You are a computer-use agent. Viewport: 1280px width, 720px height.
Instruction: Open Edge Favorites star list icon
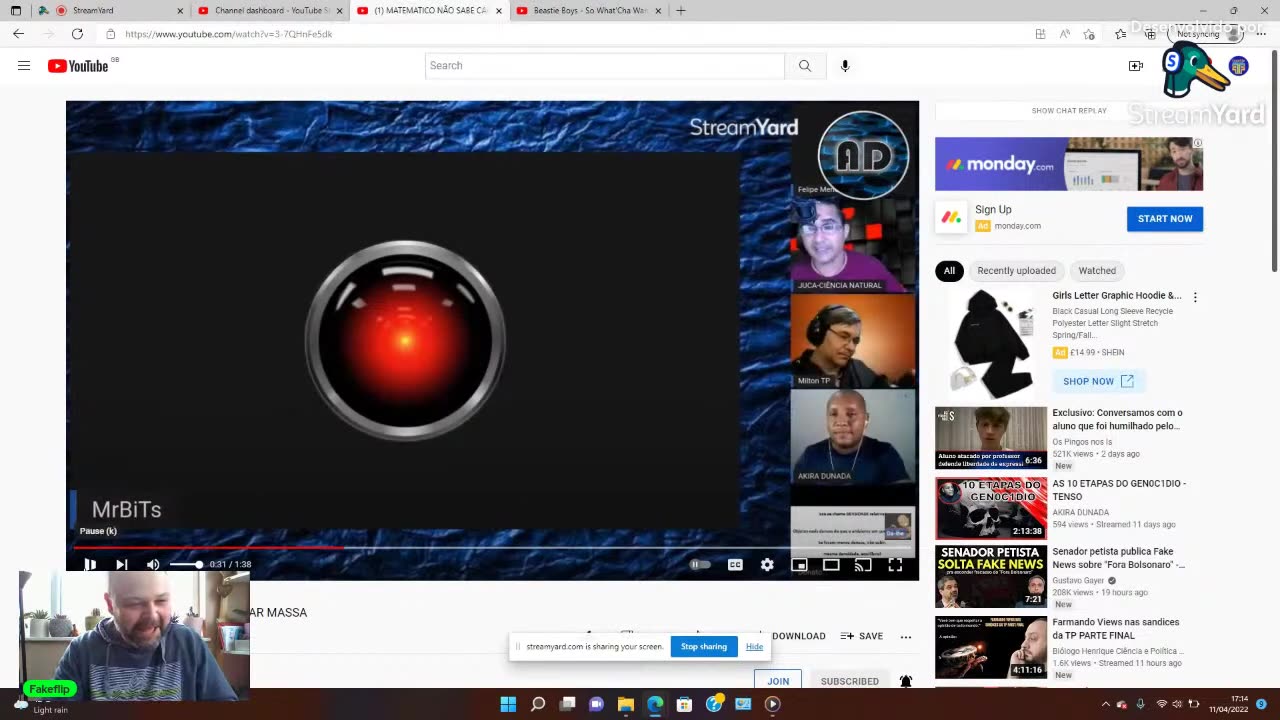[x=1120, y=34]
